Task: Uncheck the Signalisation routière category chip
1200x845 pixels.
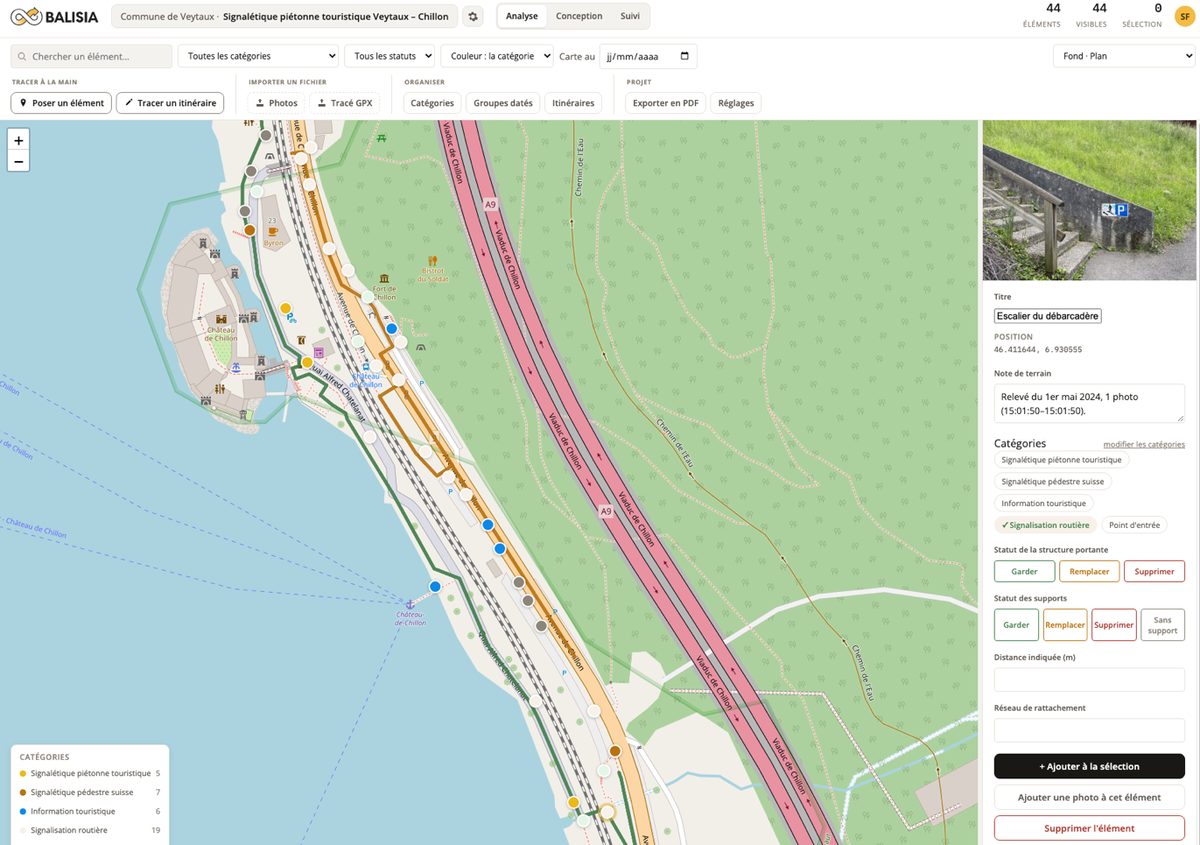Action: 1045,525
